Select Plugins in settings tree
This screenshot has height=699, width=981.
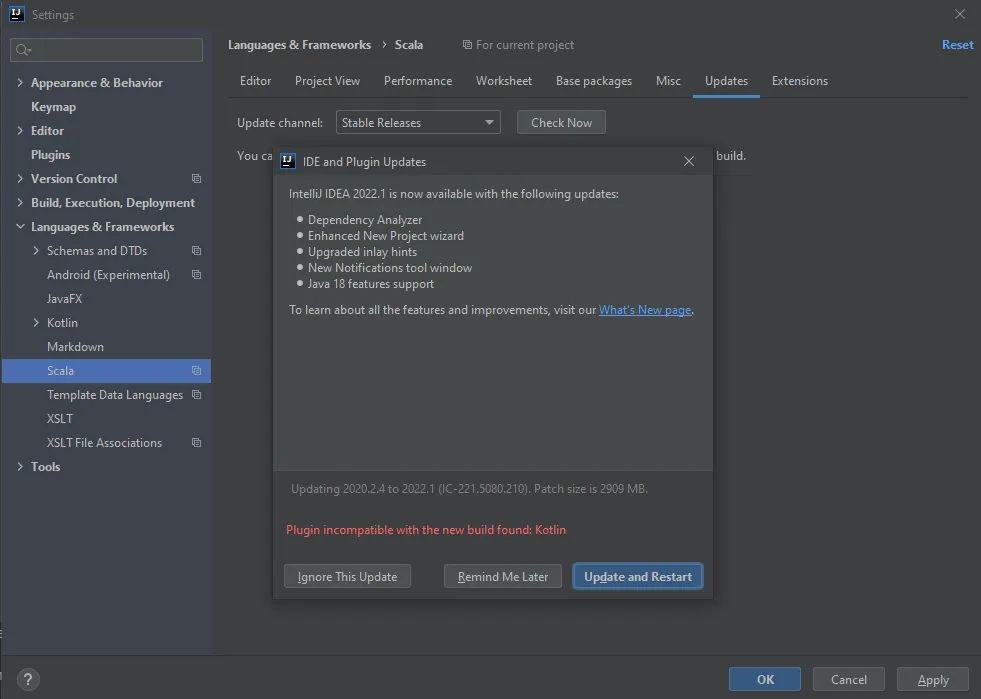[51, 155]
